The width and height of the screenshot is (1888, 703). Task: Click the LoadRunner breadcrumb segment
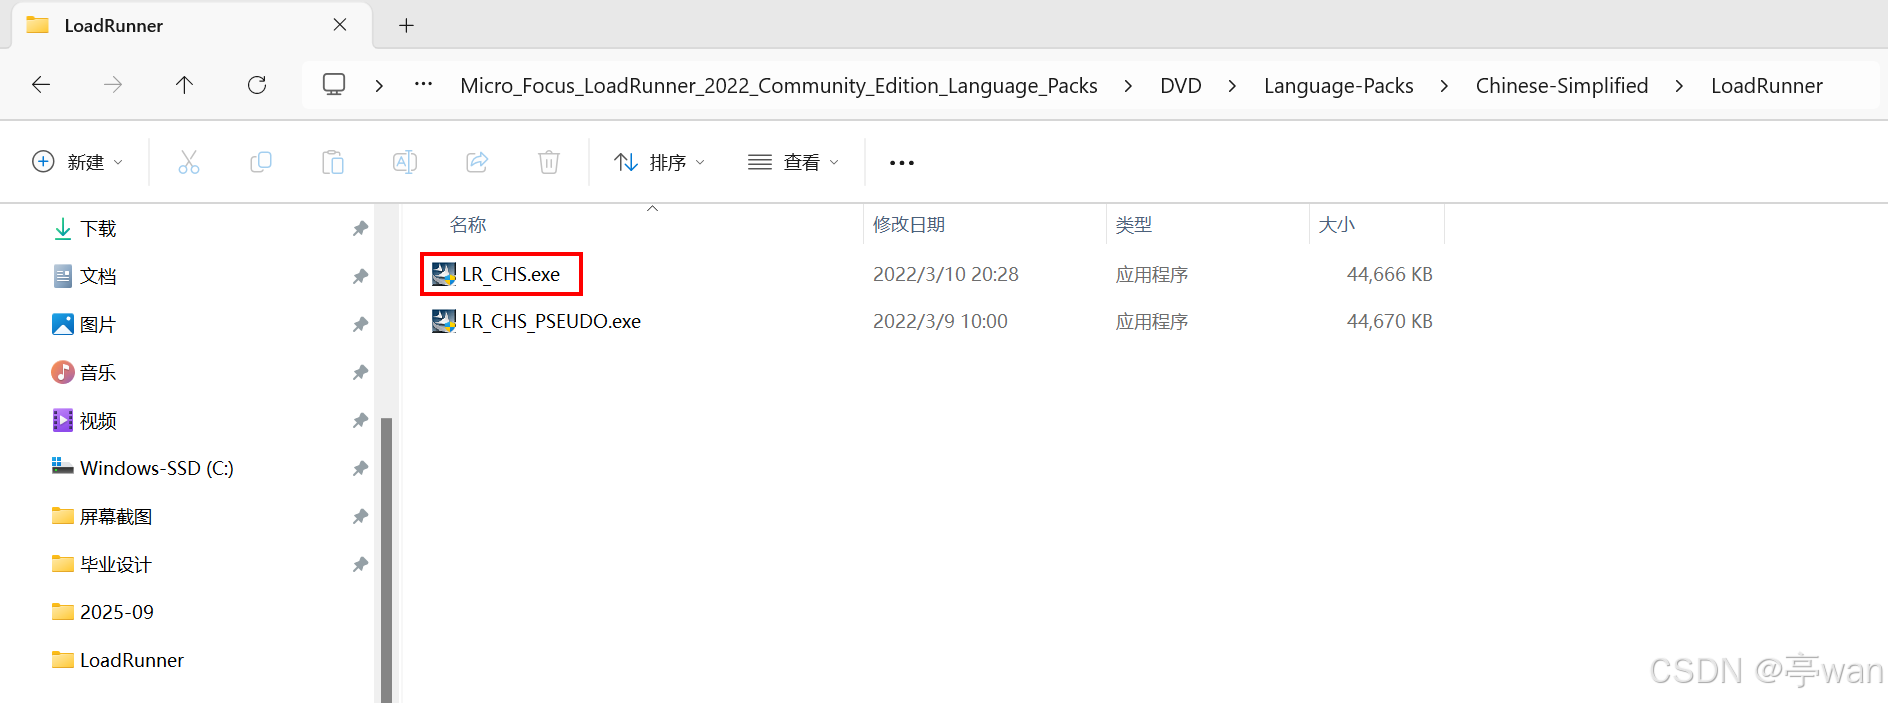(x=1767, y=86)
